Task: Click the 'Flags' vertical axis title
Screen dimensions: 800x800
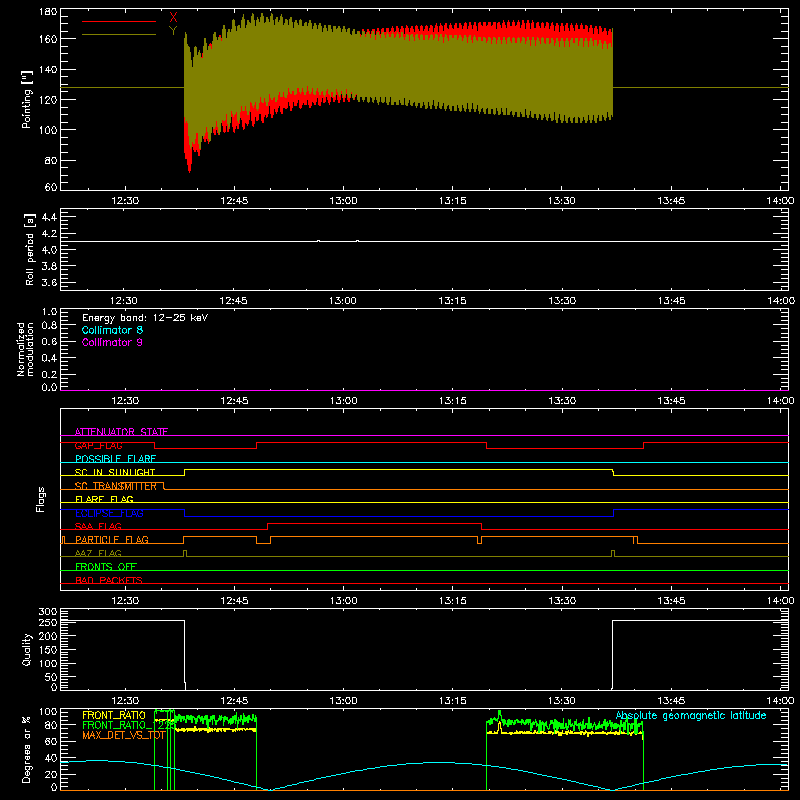Action: [x=41, y=499]
